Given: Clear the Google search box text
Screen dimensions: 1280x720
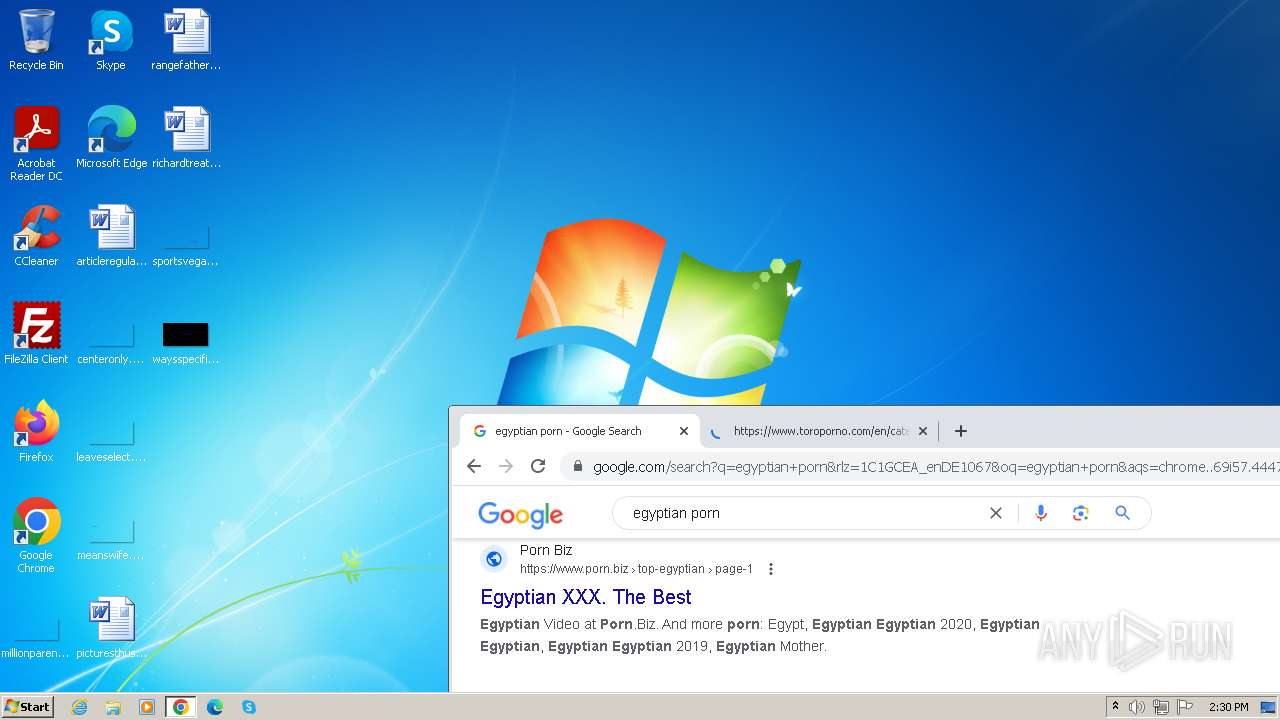Looking at the screenshot, I should click(x=996, y=513).
